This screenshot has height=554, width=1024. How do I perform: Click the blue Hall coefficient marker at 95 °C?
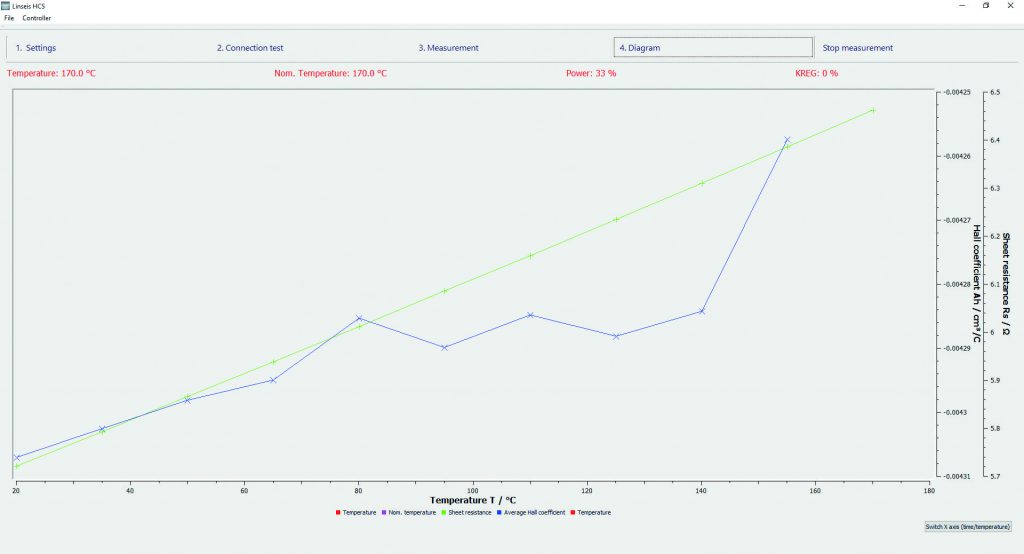(444, 347)
